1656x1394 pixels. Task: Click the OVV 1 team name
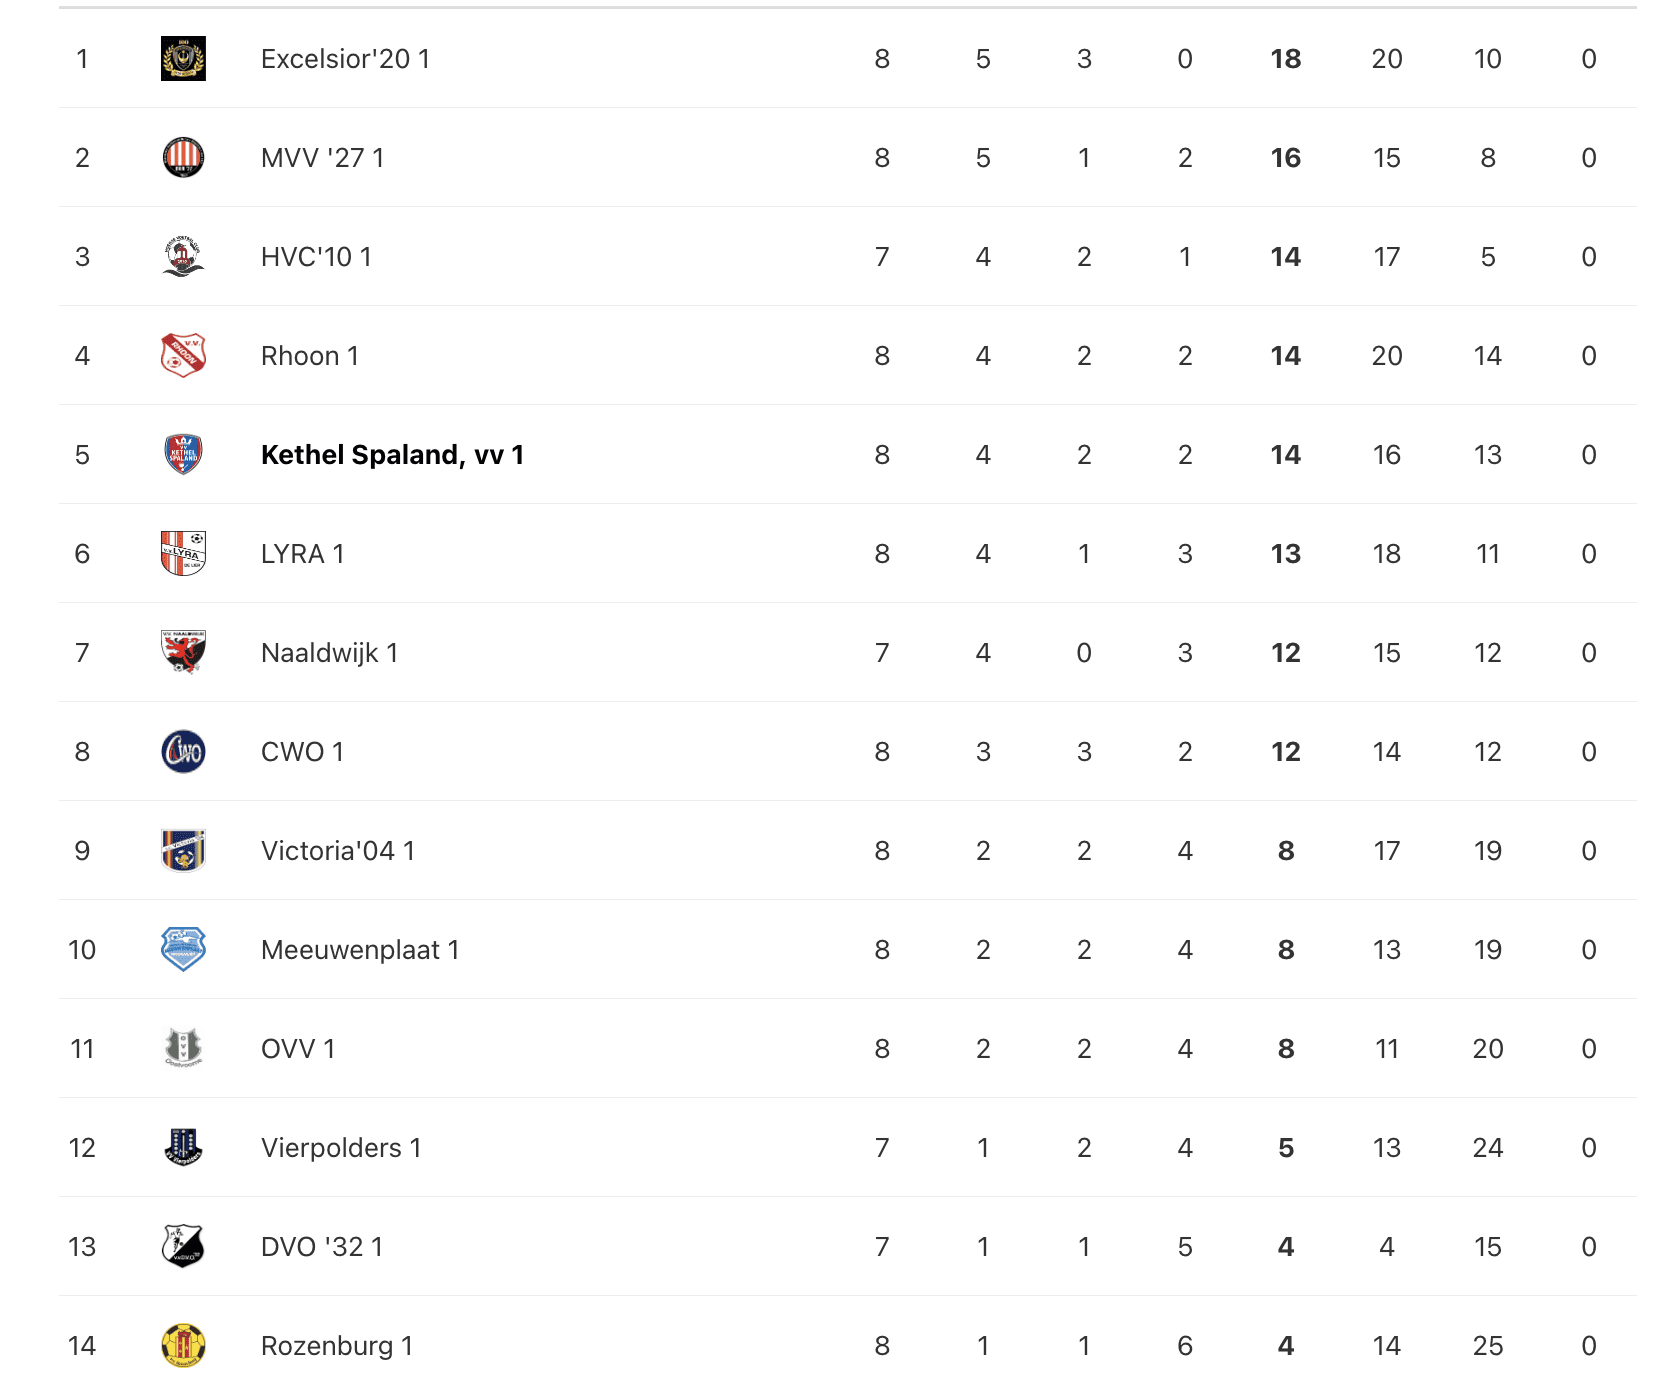tap(298, 1049)
